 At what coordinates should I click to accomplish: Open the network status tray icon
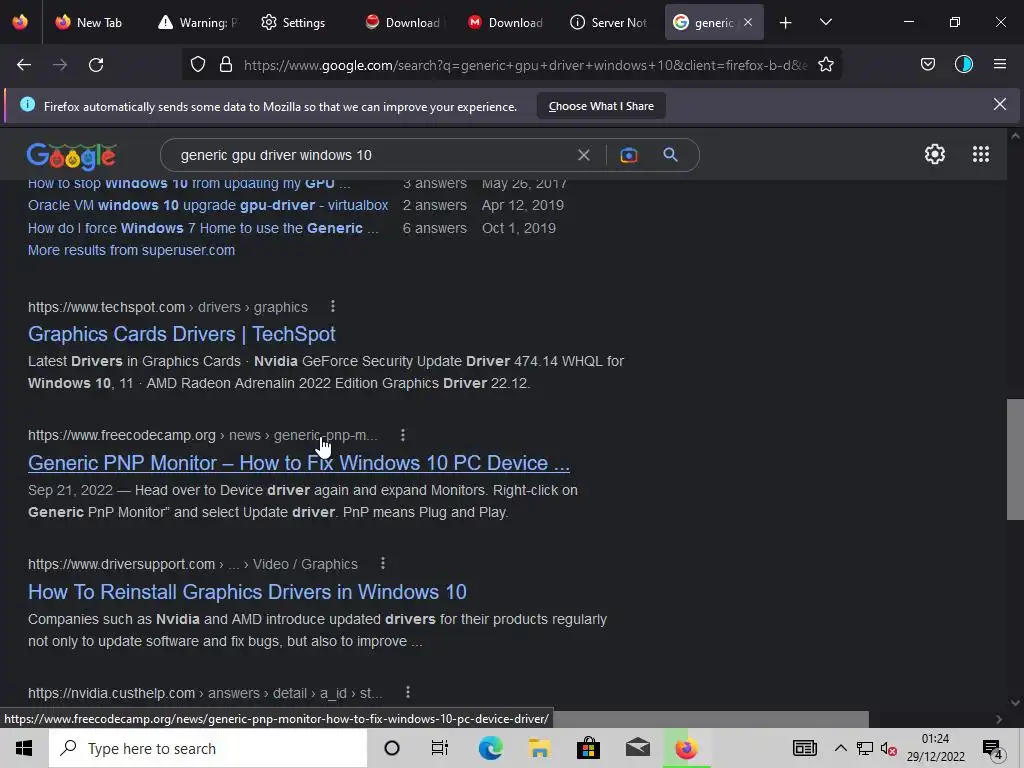click(x=865, y=749)
